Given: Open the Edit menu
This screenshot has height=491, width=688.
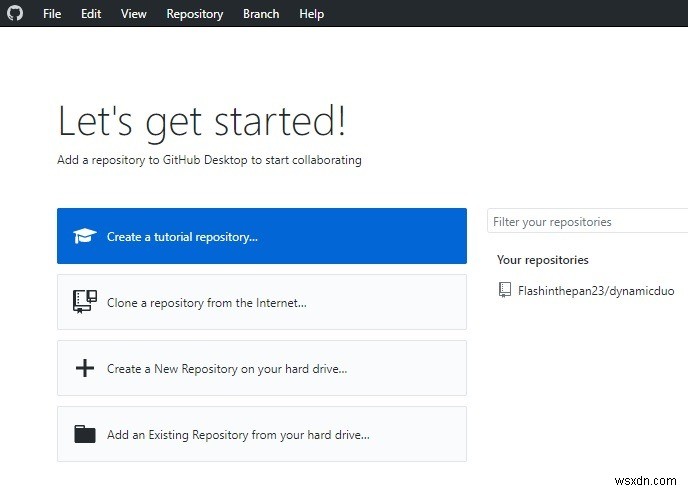Looking at the screenshot, I should click(x=91, y=14).
